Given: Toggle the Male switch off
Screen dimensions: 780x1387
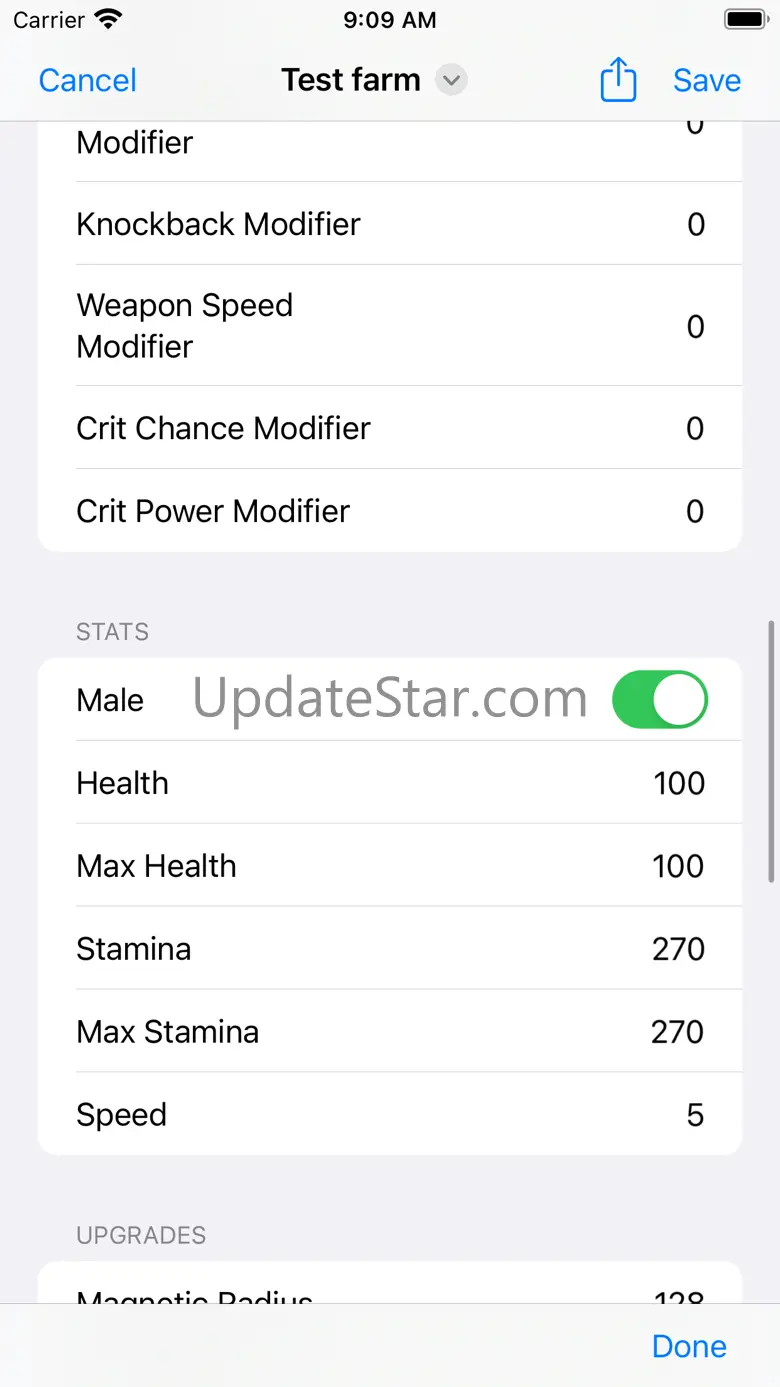Looking at the screenshot, I should pyautogui.click(x=659, y=700).
